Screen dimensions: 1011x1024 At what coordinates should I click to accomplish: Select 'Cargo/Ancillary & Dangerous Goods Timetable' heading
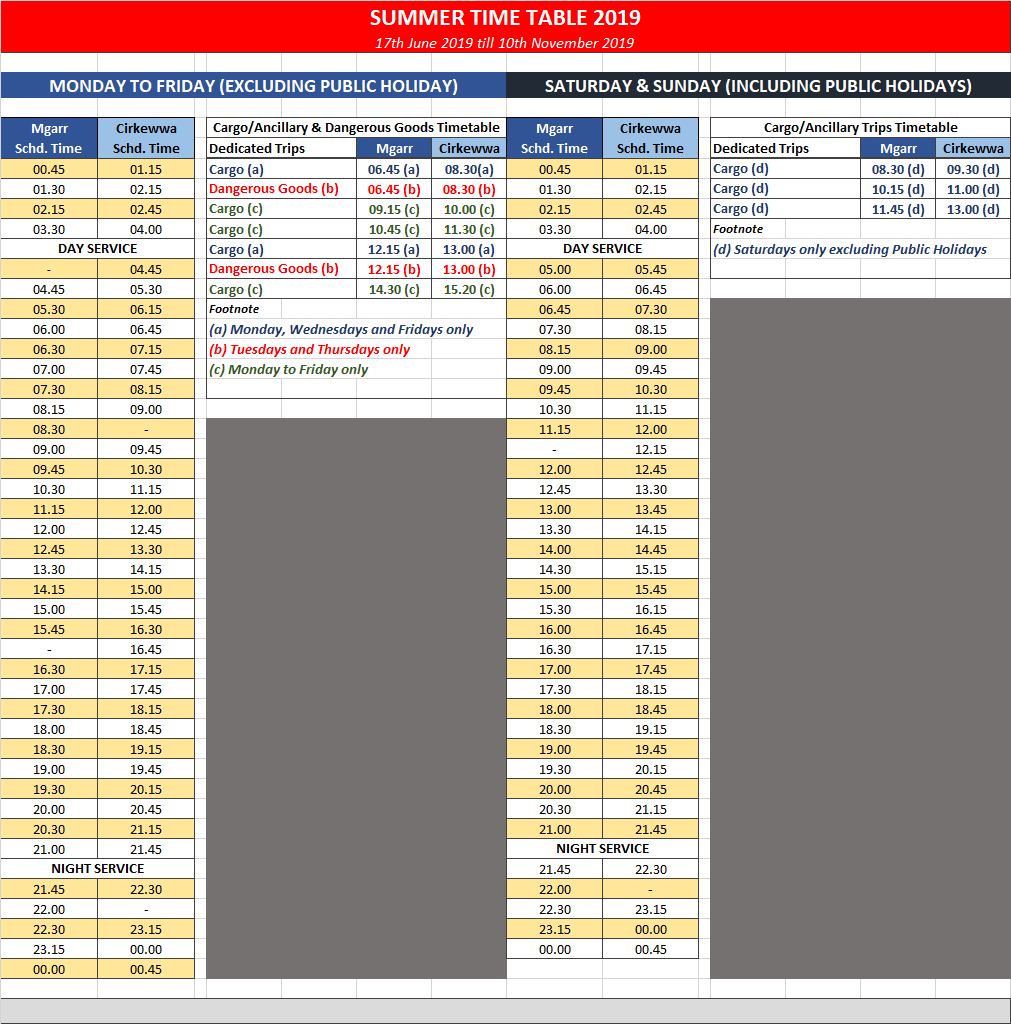pos(356,127)
